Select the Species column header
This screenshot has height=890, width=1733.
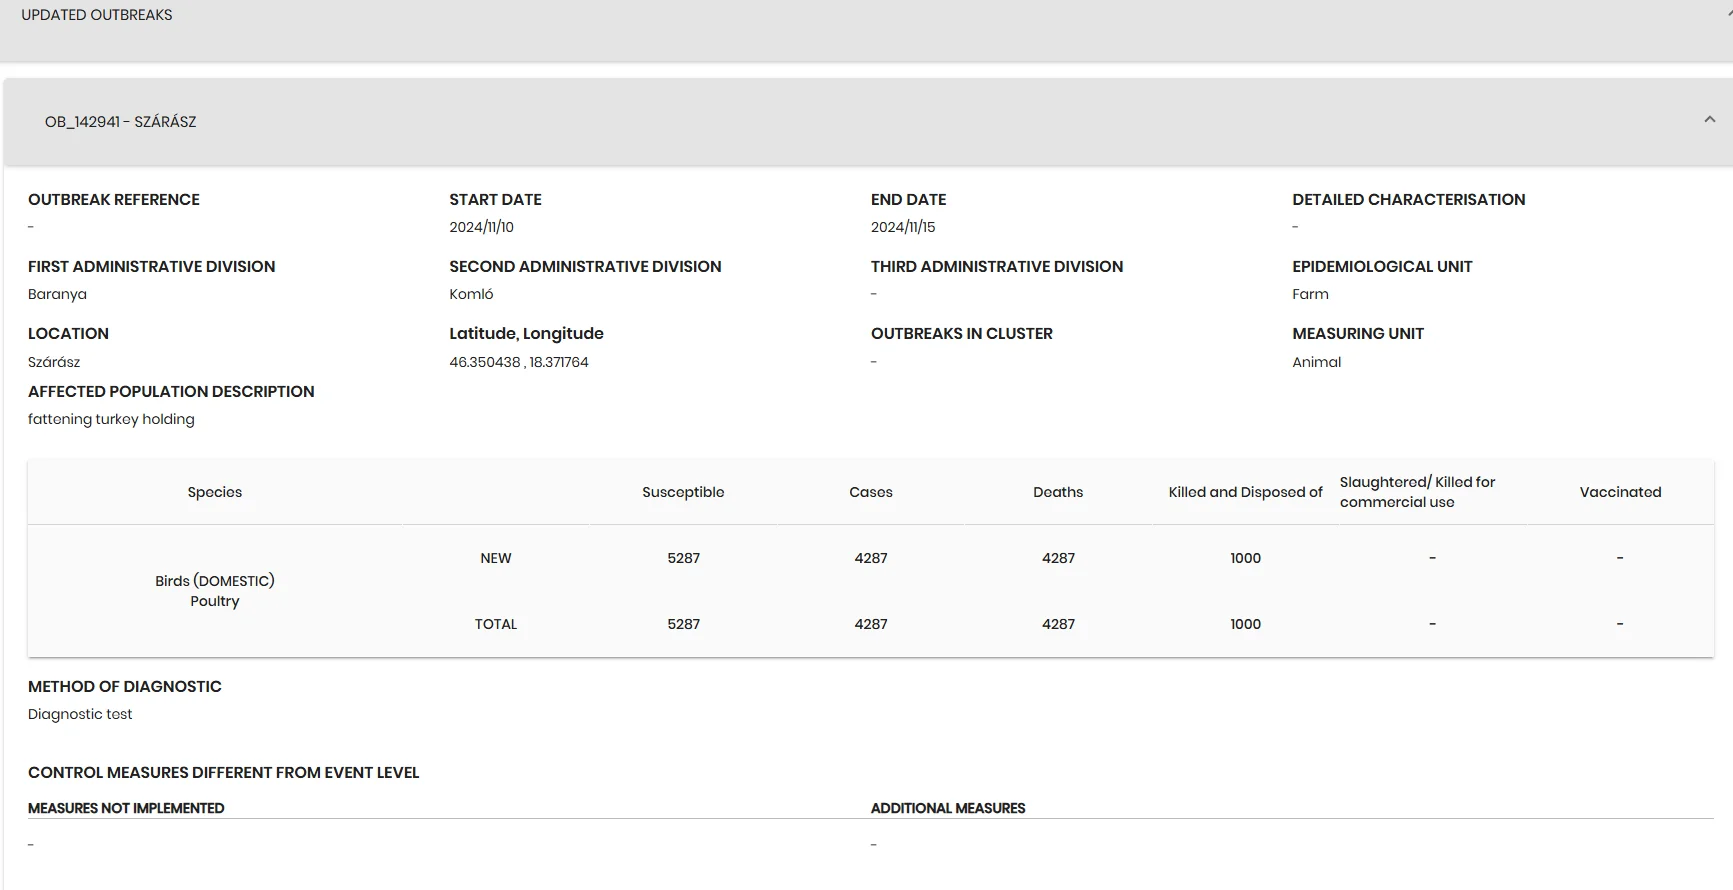pos(215,492)
